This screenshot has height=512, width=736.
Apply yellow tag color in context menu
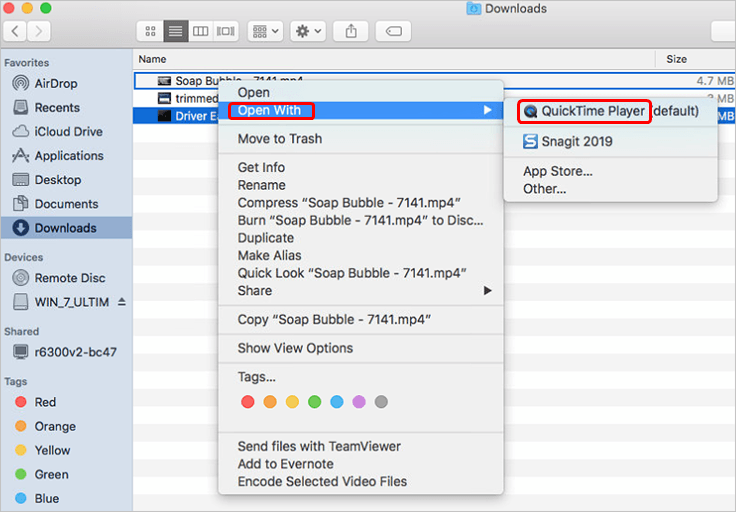click(x=292, y=402)
